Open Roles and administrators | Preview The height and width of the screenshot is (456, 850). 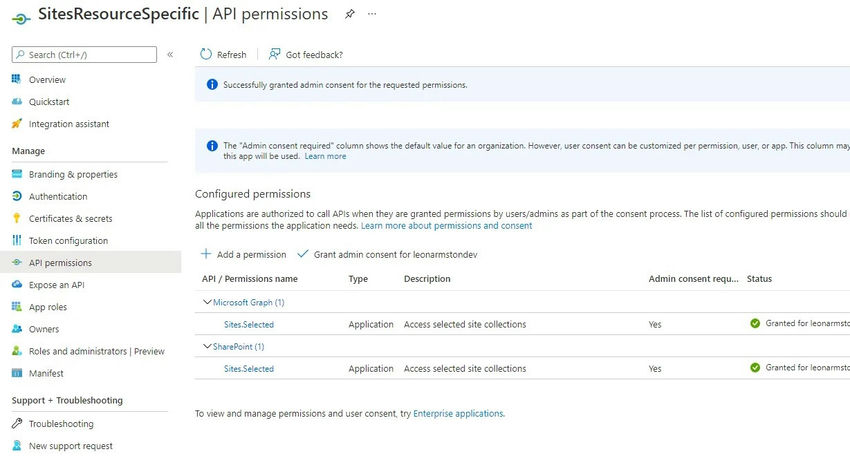[96, 351]
